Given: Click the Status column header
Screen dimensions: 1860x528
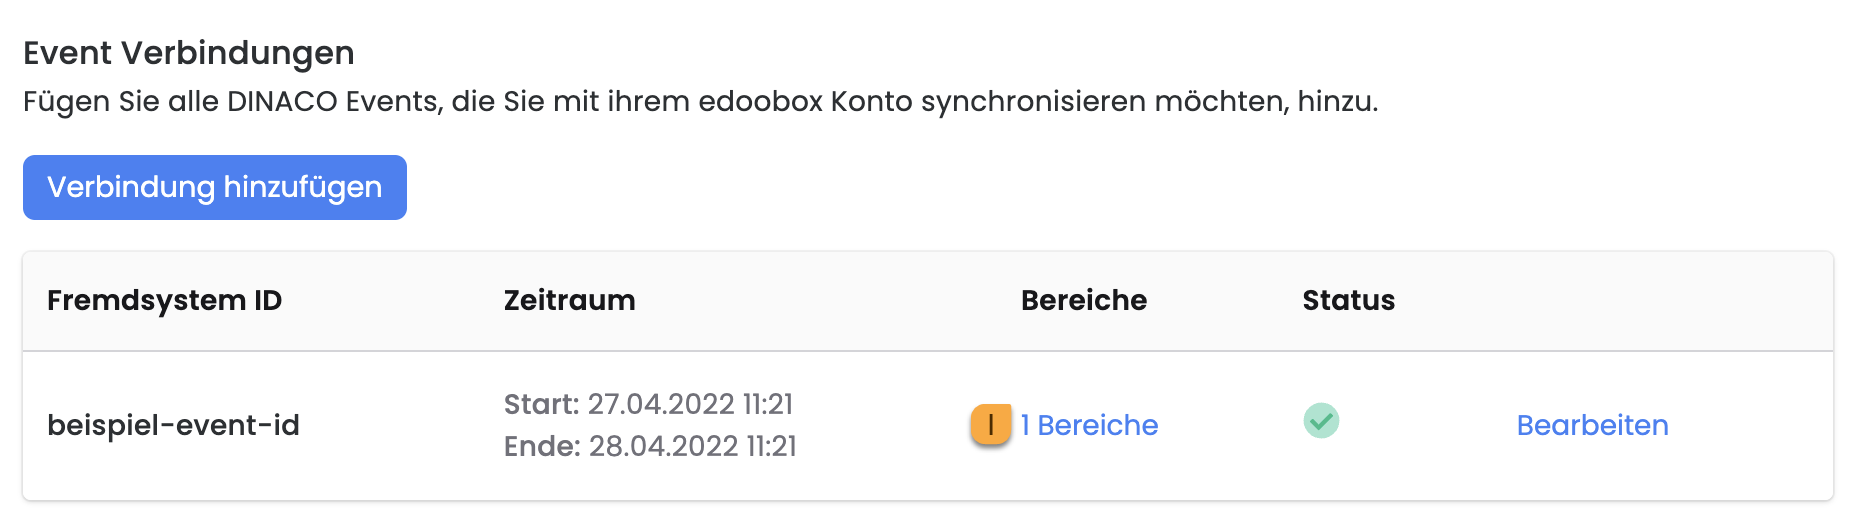Looking at the screenshot, I should click(1348, 300).
